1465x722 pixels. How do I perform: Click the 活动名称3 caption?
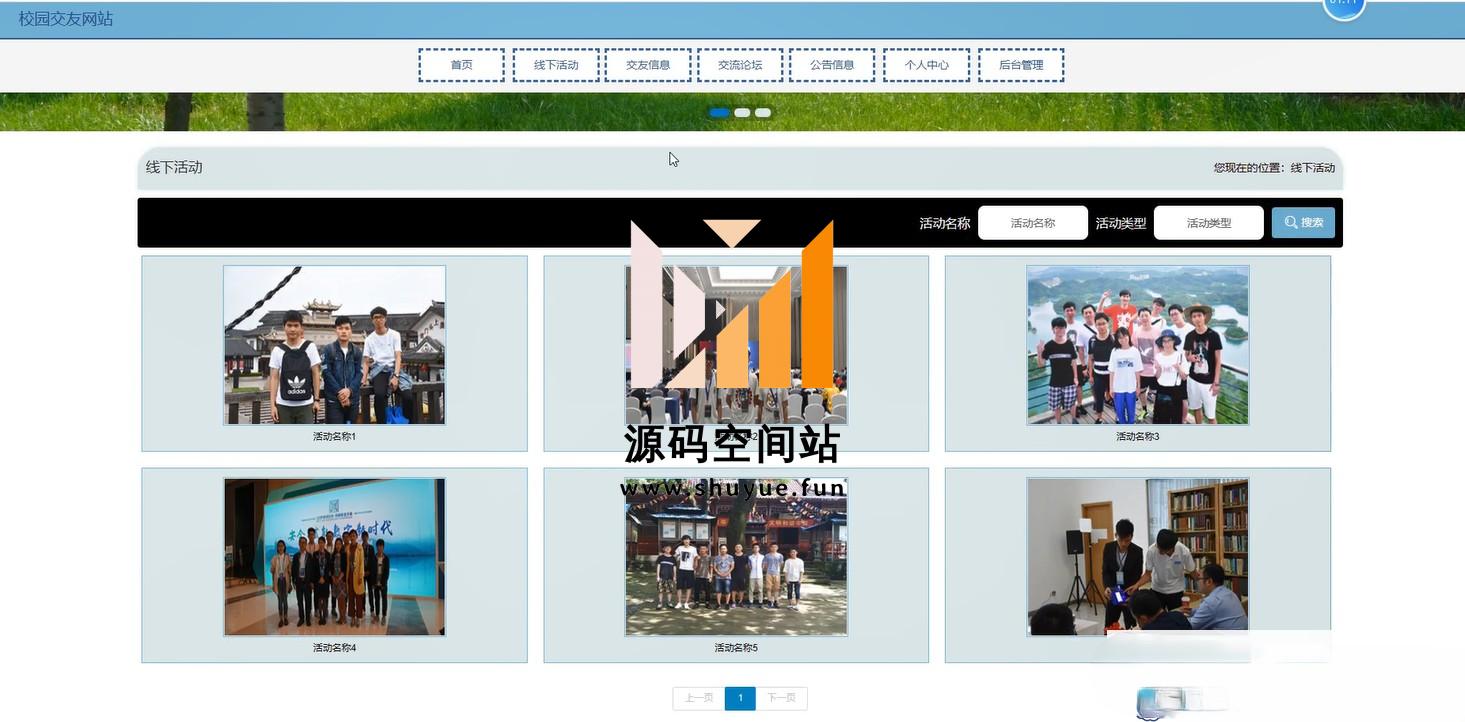pyautogui.click(x=1138, y=437)
